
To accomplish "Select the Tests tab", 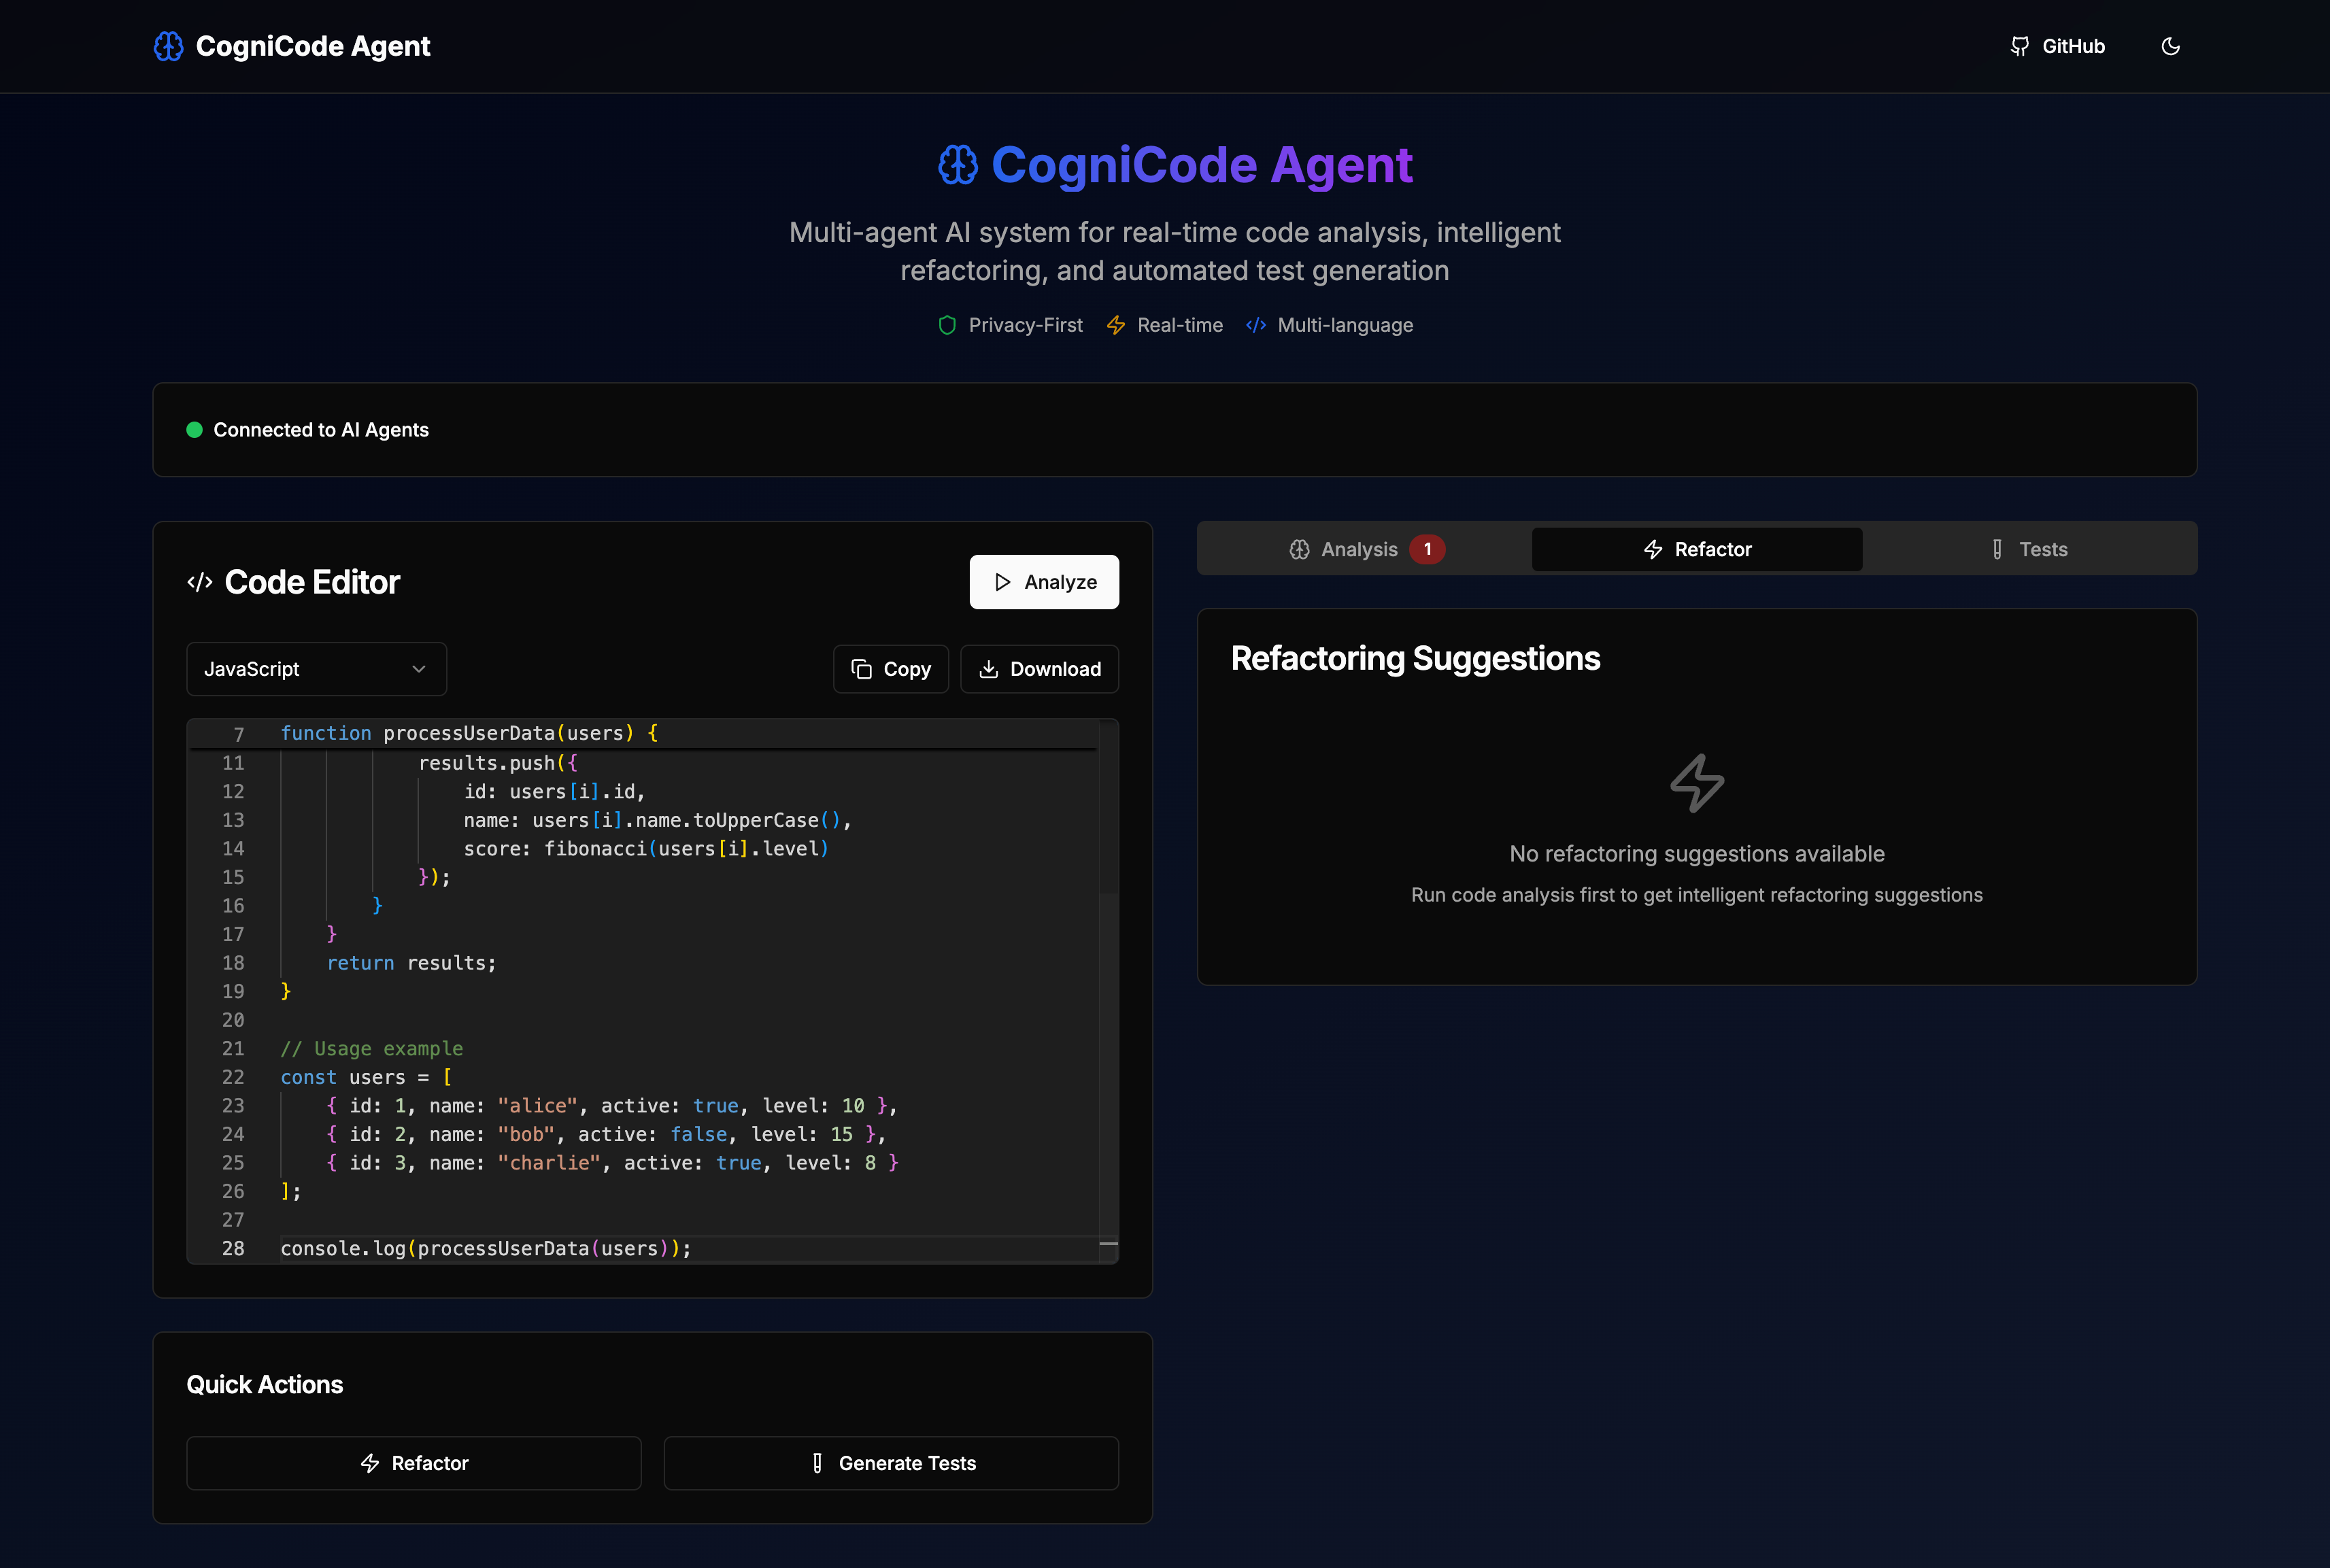I will coord(2029,549).
